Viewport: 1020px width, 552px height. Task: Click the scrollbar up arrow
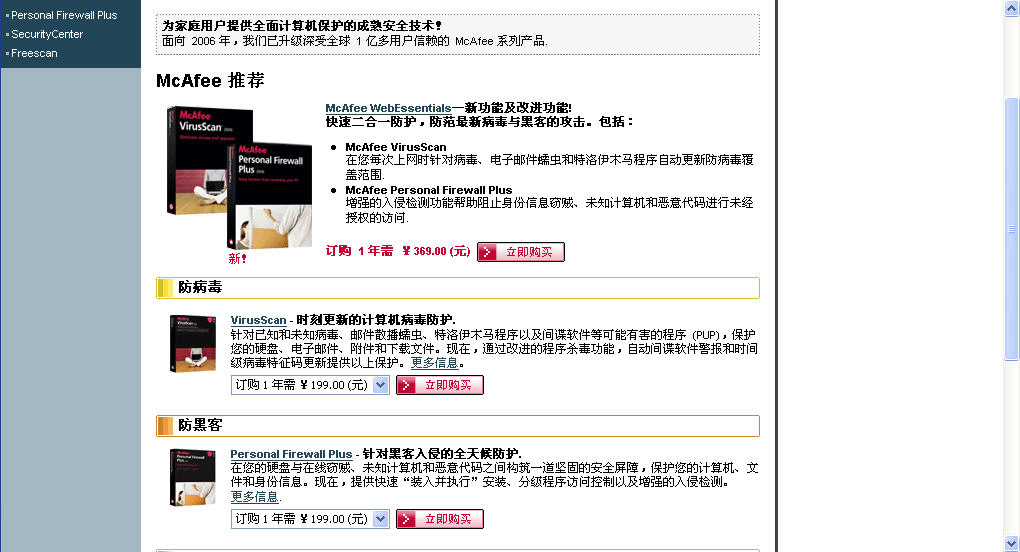pyautogui.click(x=1012, y=8)
